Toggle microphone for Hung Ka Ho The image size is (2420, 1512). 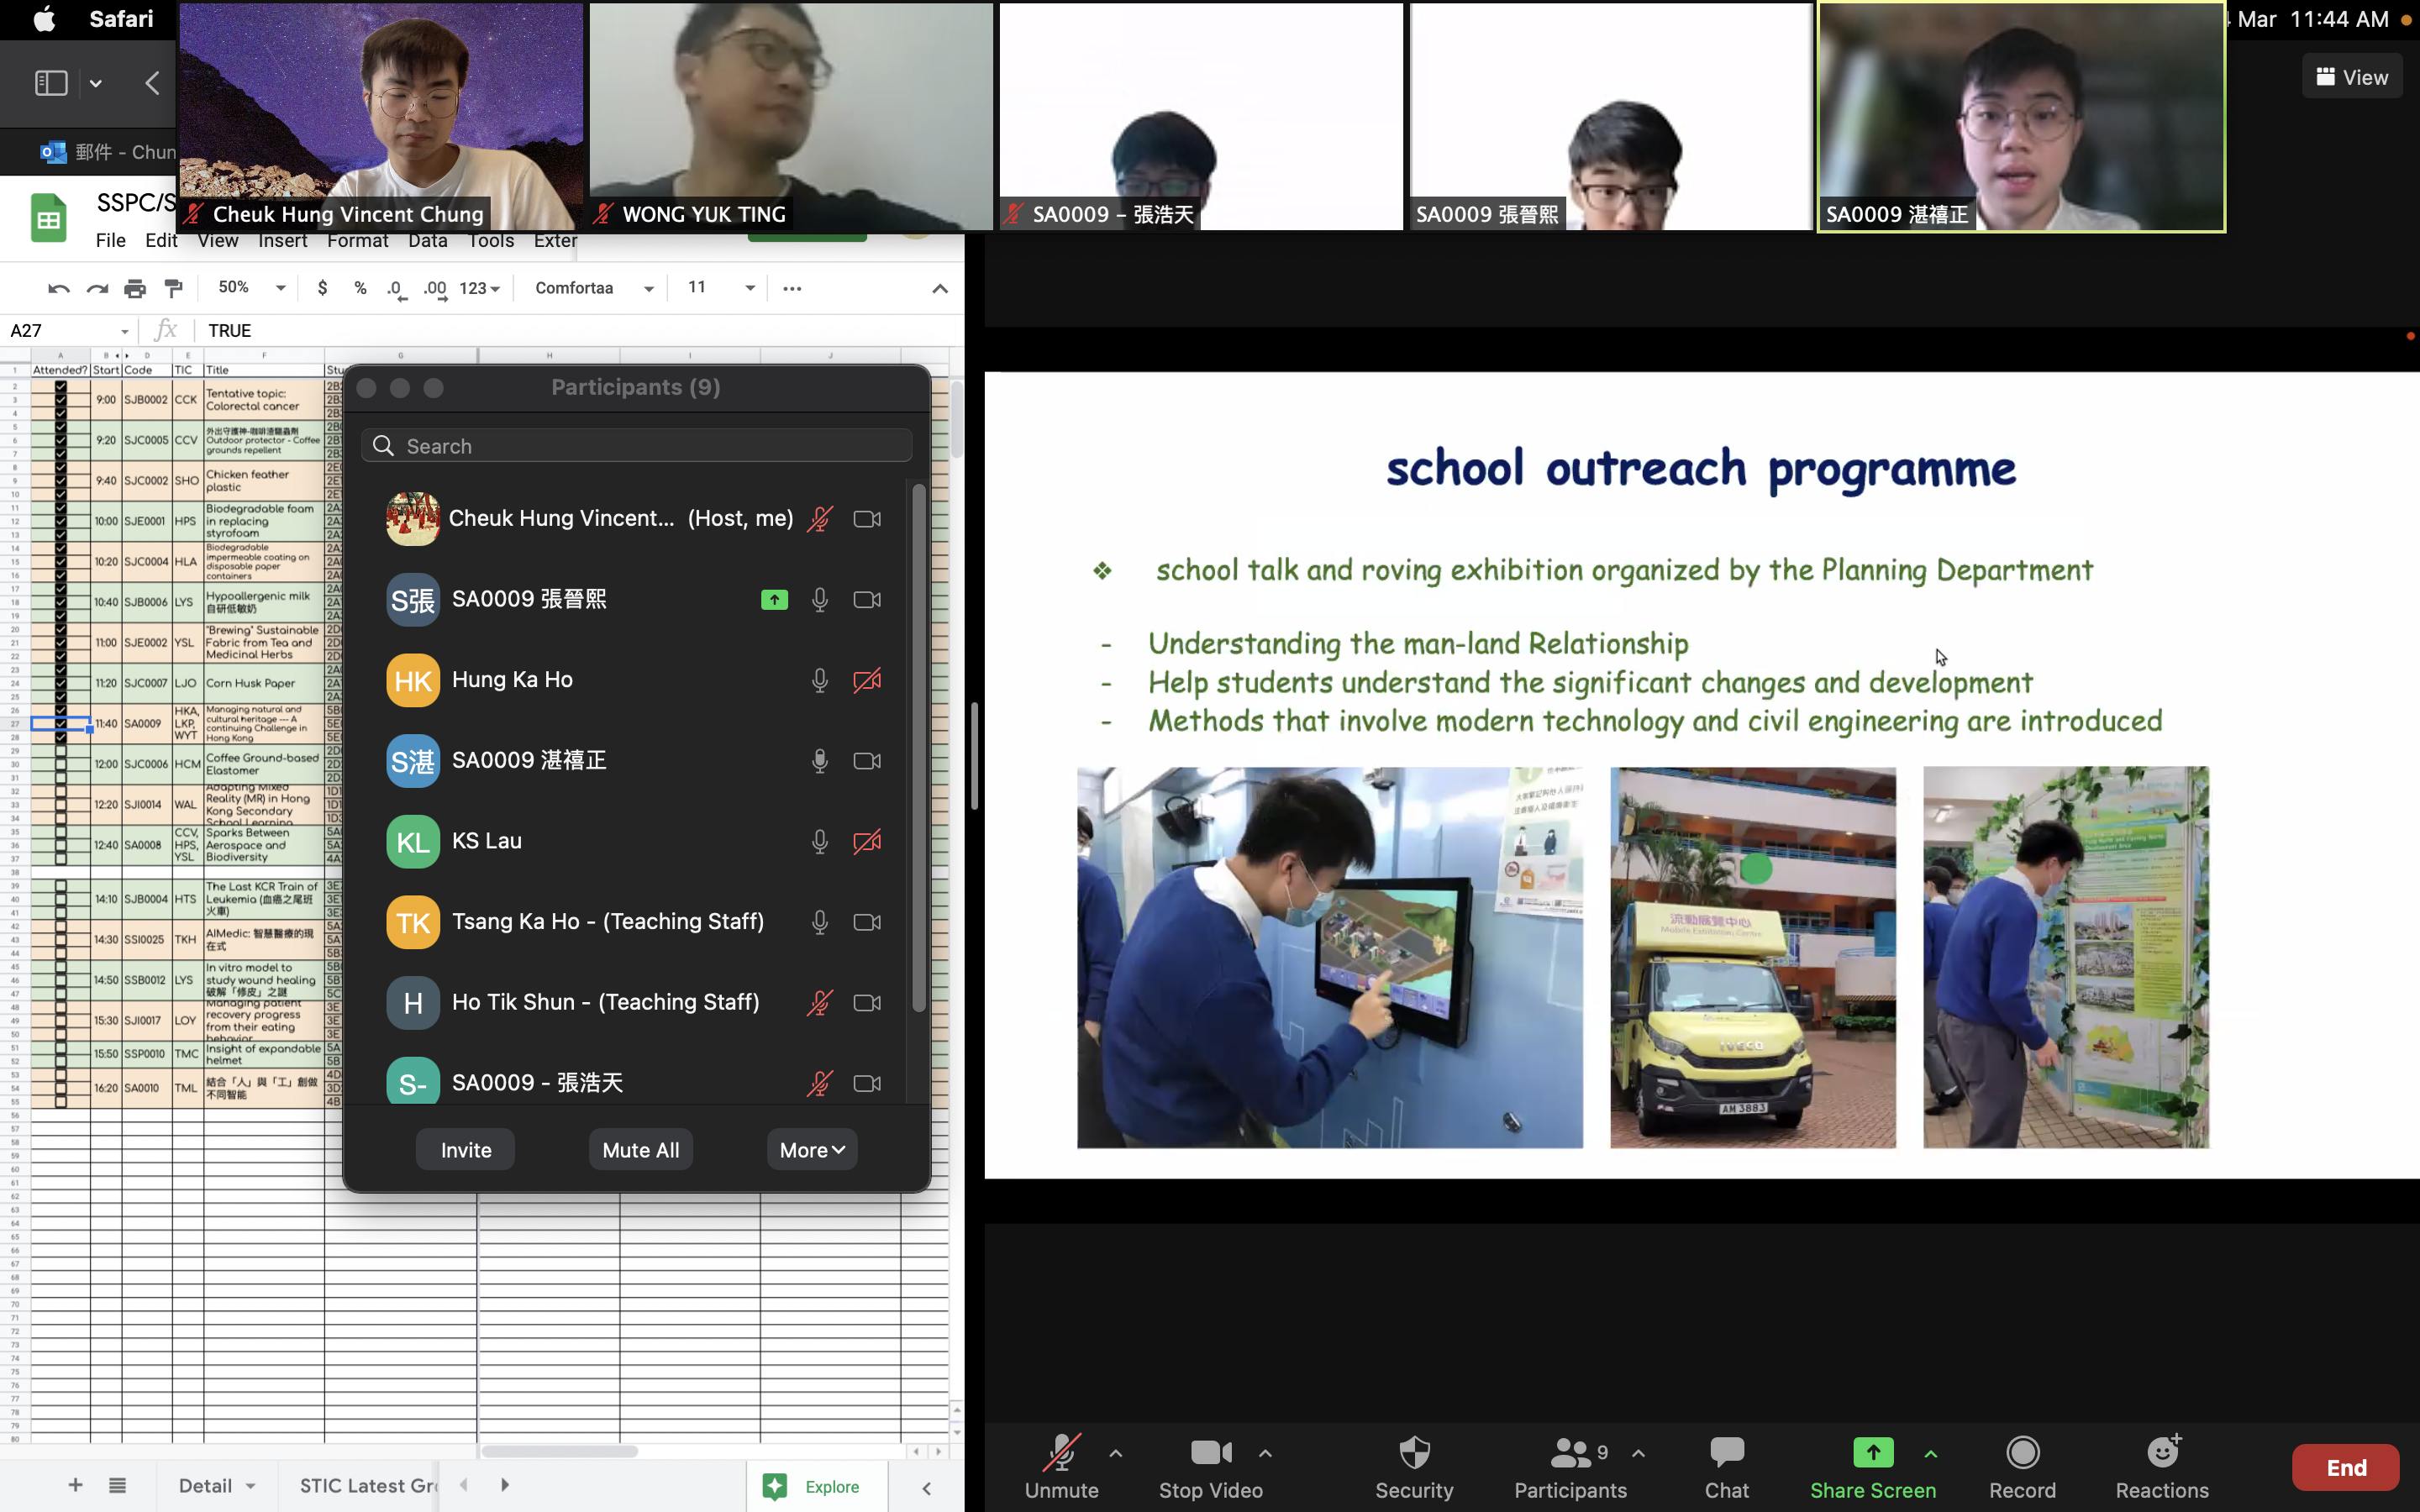click(x=819, y=681)
